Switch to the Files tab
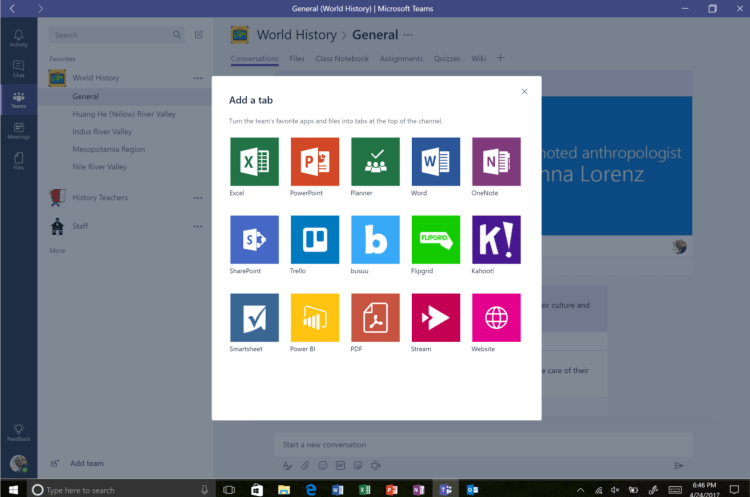The height and width of the screenshot is (497, 750). click(x=297, y=59)
